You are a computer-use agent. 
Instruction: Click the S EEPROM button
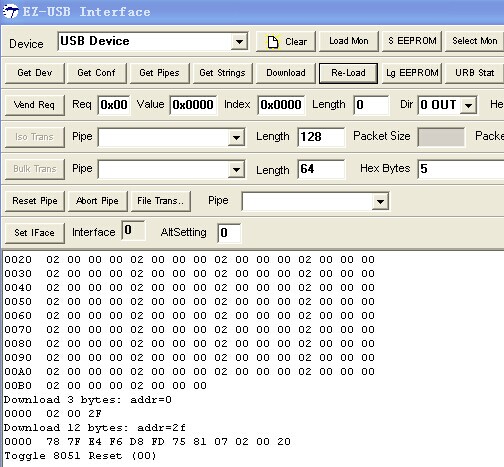pyautogui.click(x=412, y=41)
